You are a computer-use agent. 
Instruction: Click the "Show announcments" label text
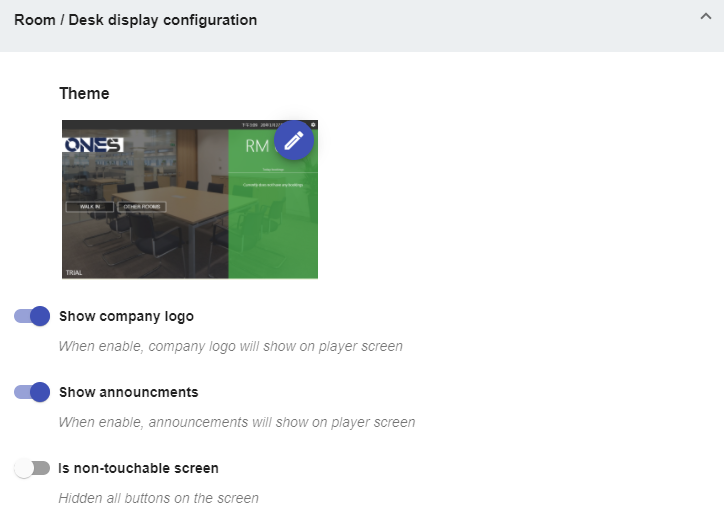(x=128, y=392)
